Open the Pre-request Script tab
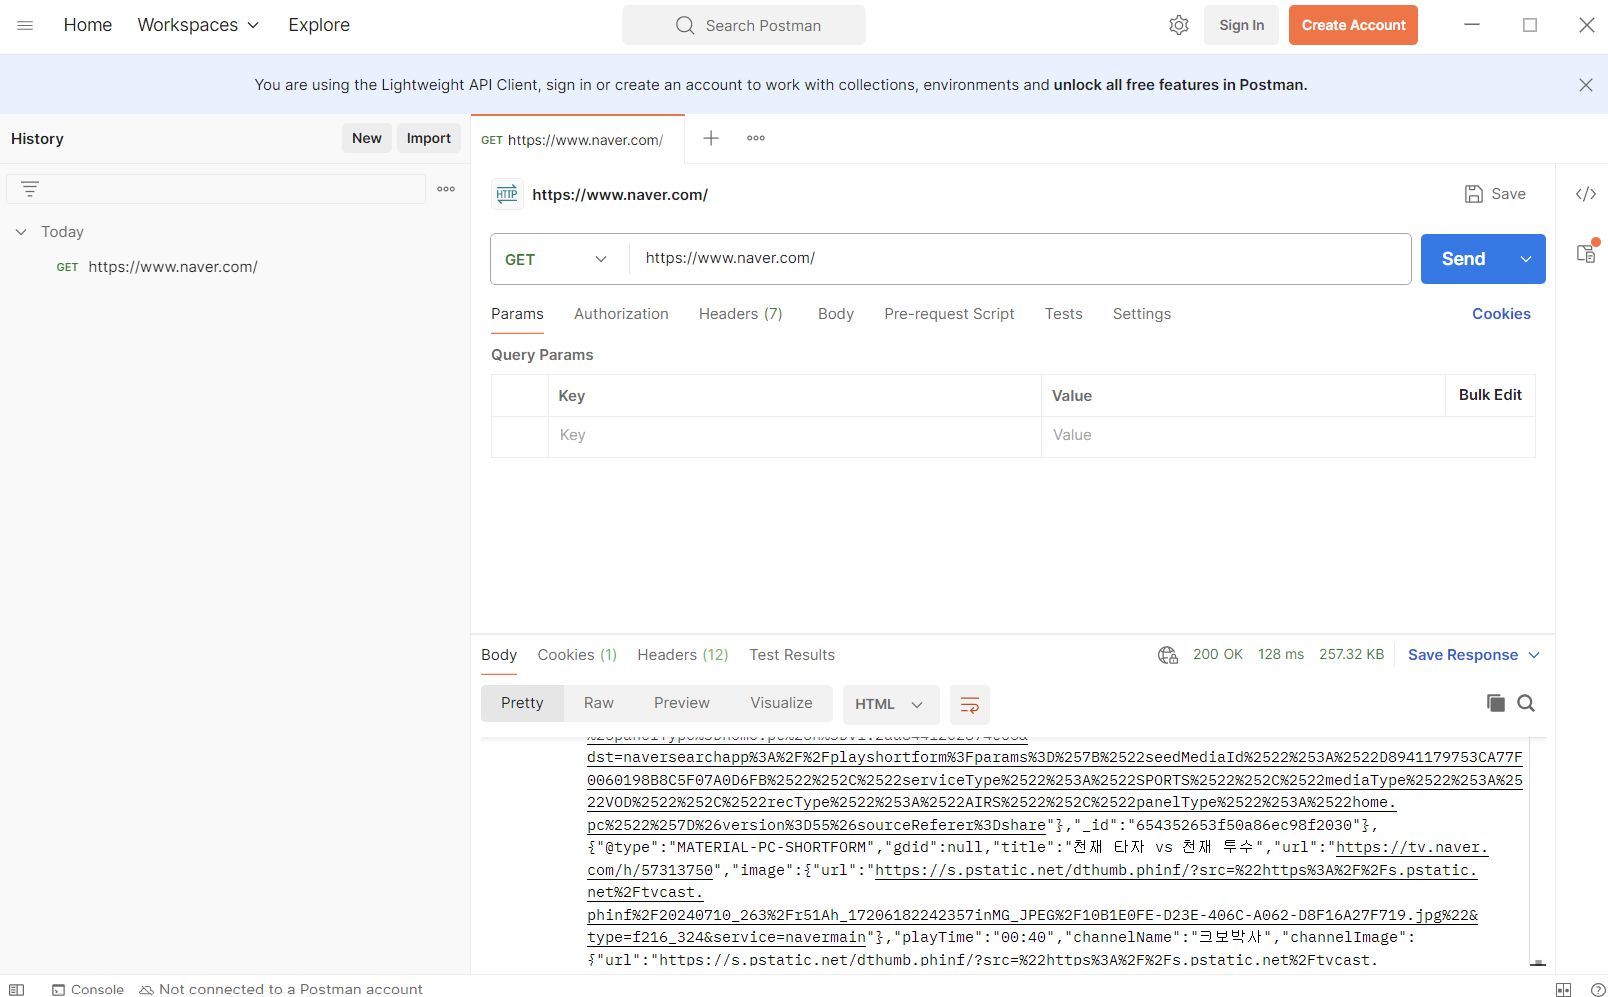 point(949,314)
